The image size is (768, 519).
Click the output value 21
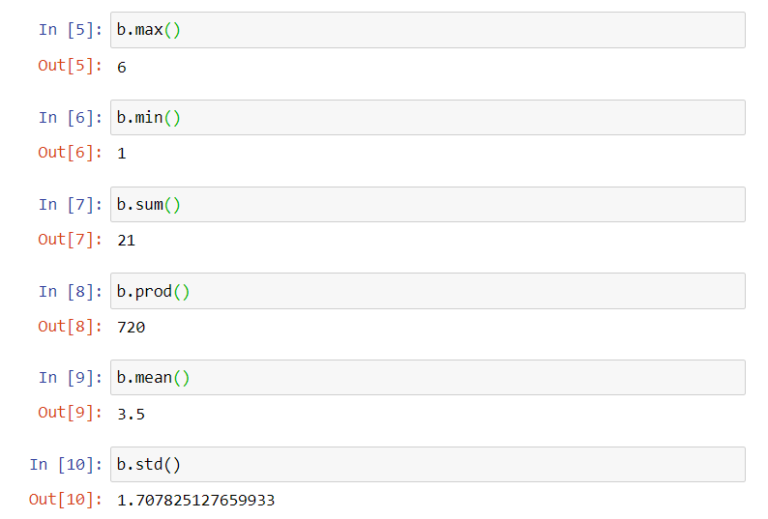(x=126, y=240)
